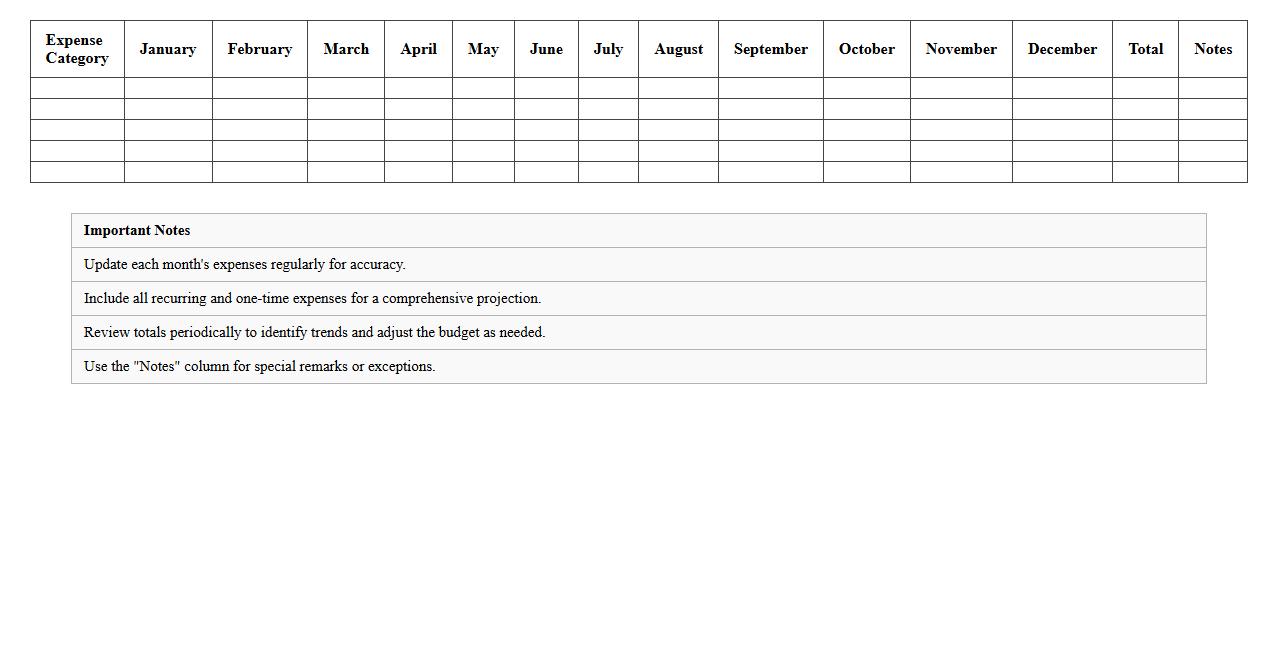This screenshot has width=1278, height=650.
Task: Click the December header cell
Action: 1062,49
